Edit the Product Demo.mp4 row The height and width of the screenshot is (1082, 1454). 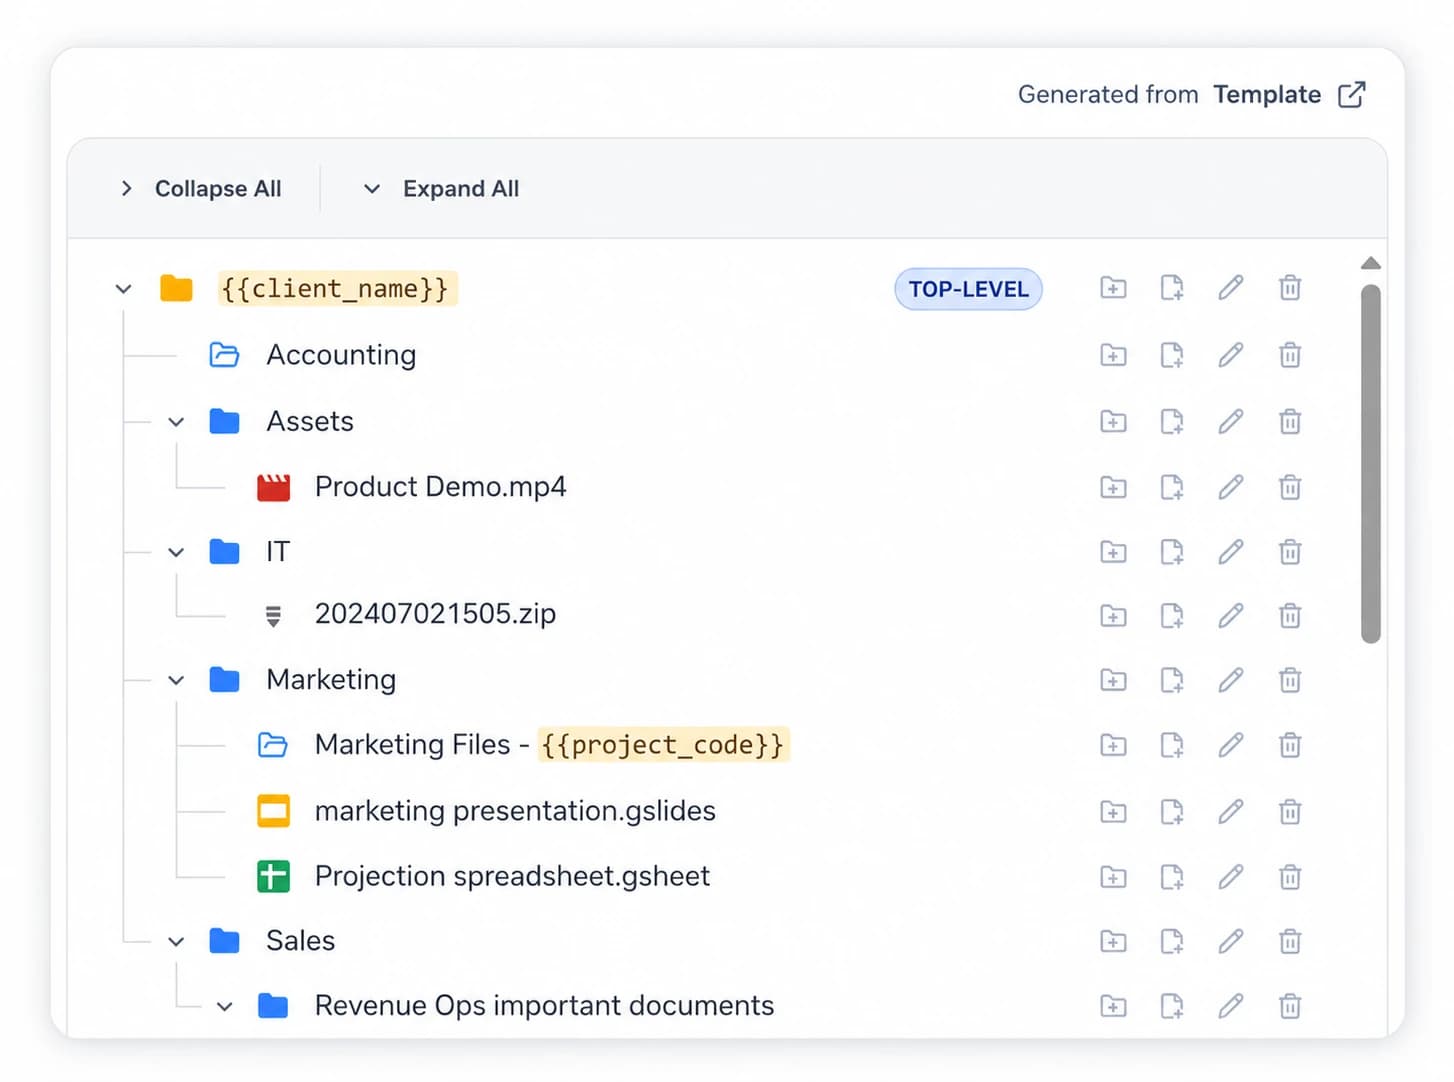1231,487
